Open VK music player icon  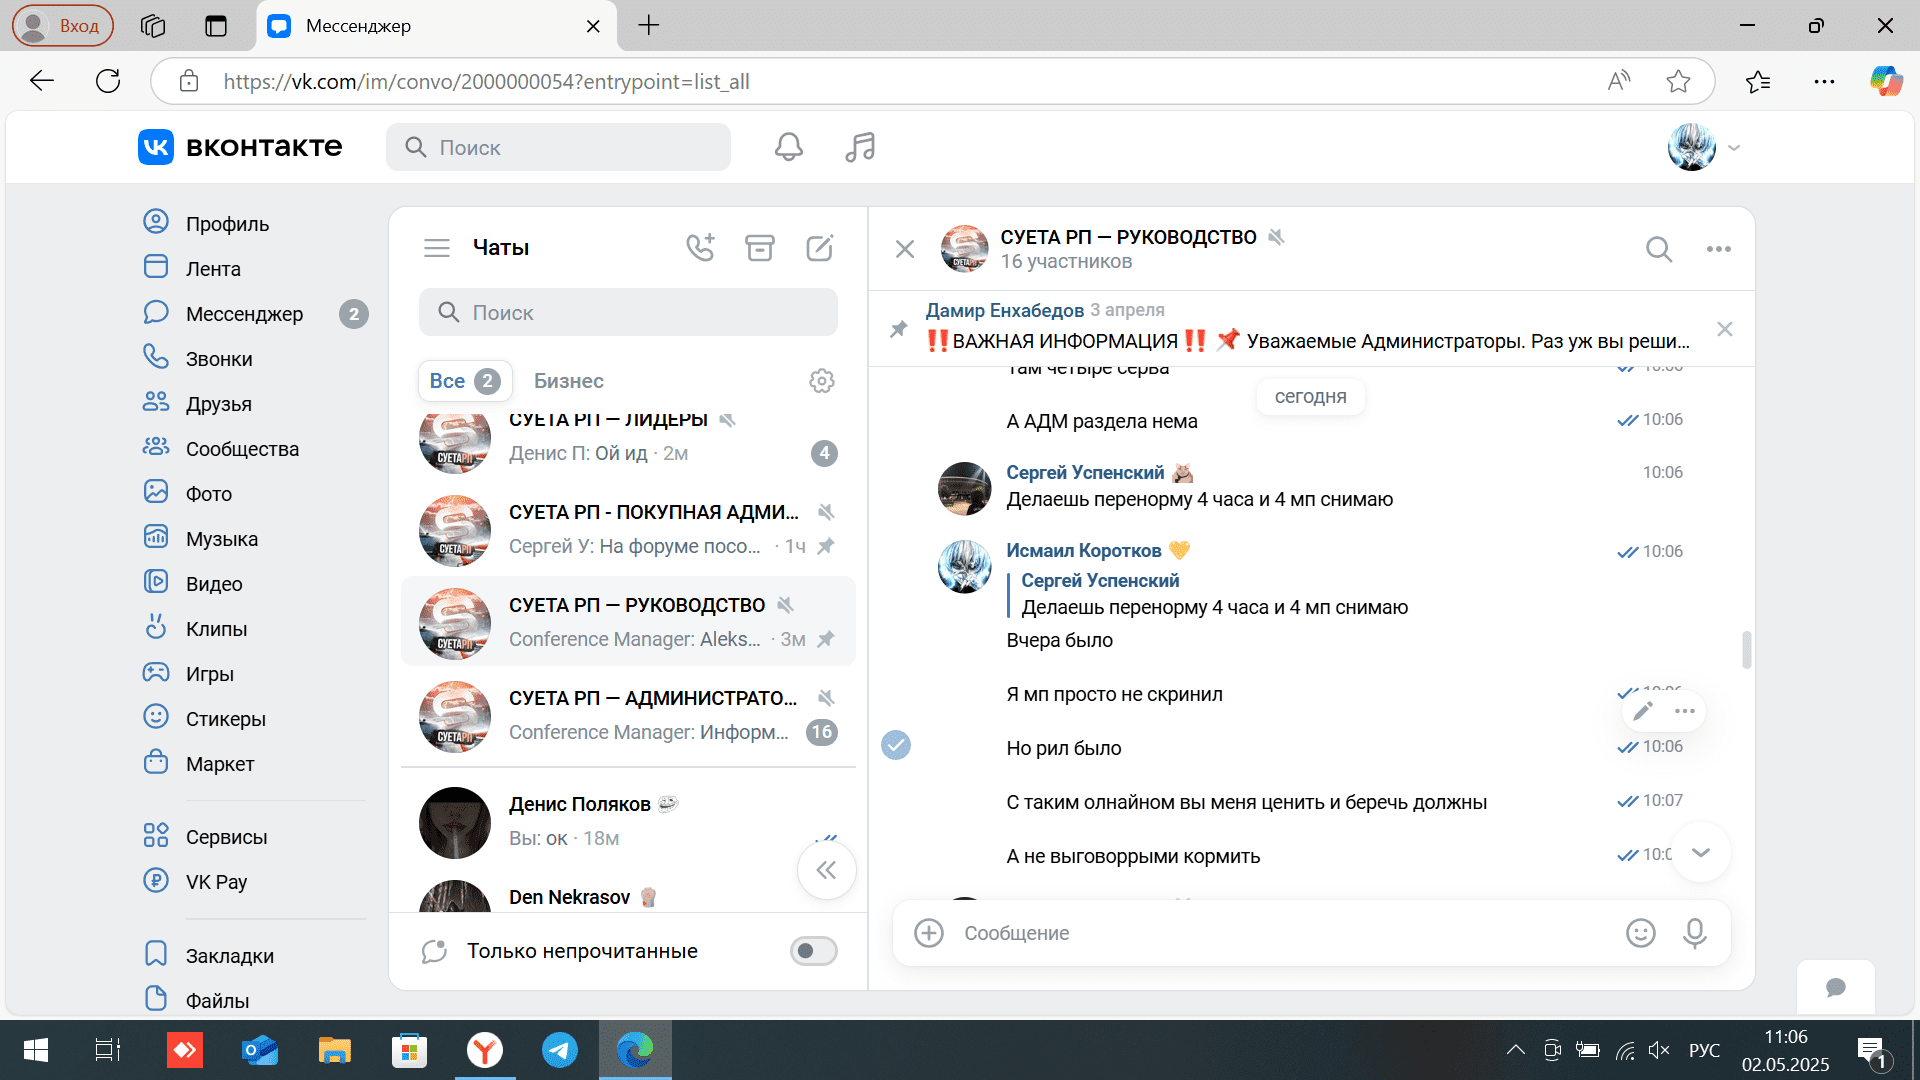coord(860,147)
